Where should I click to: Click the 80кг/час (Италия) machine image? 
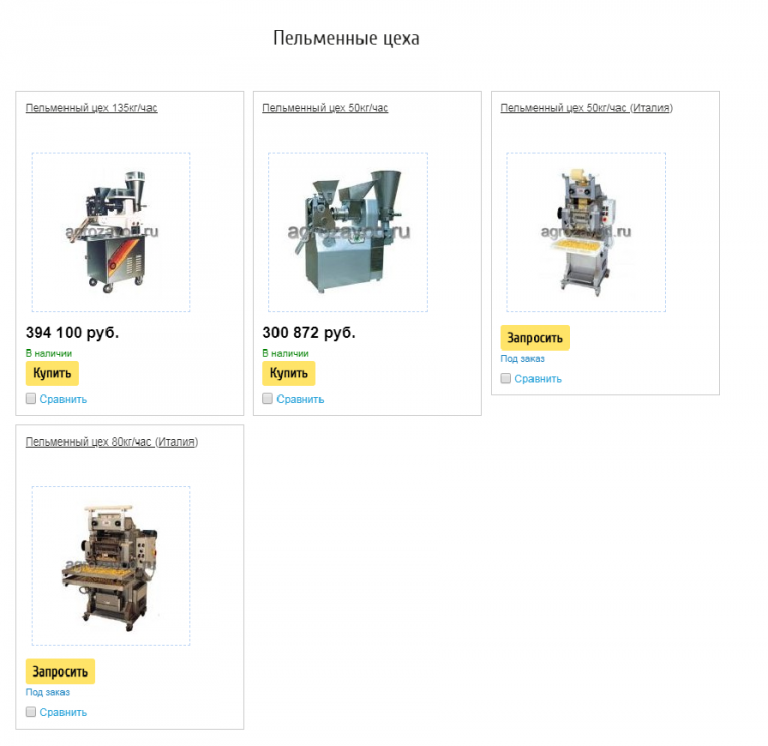(x=111, y=566)
